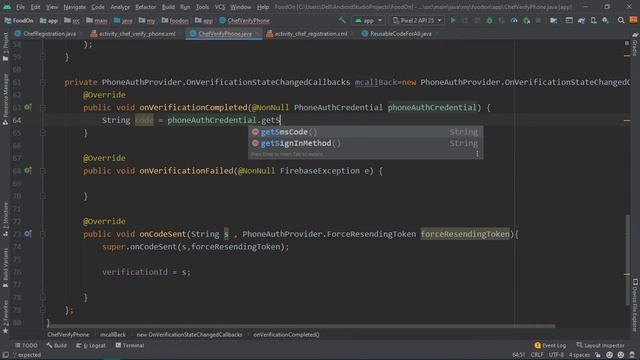
Task: Click the CRLF line separator in status bar
Action: tap(536, 355)
